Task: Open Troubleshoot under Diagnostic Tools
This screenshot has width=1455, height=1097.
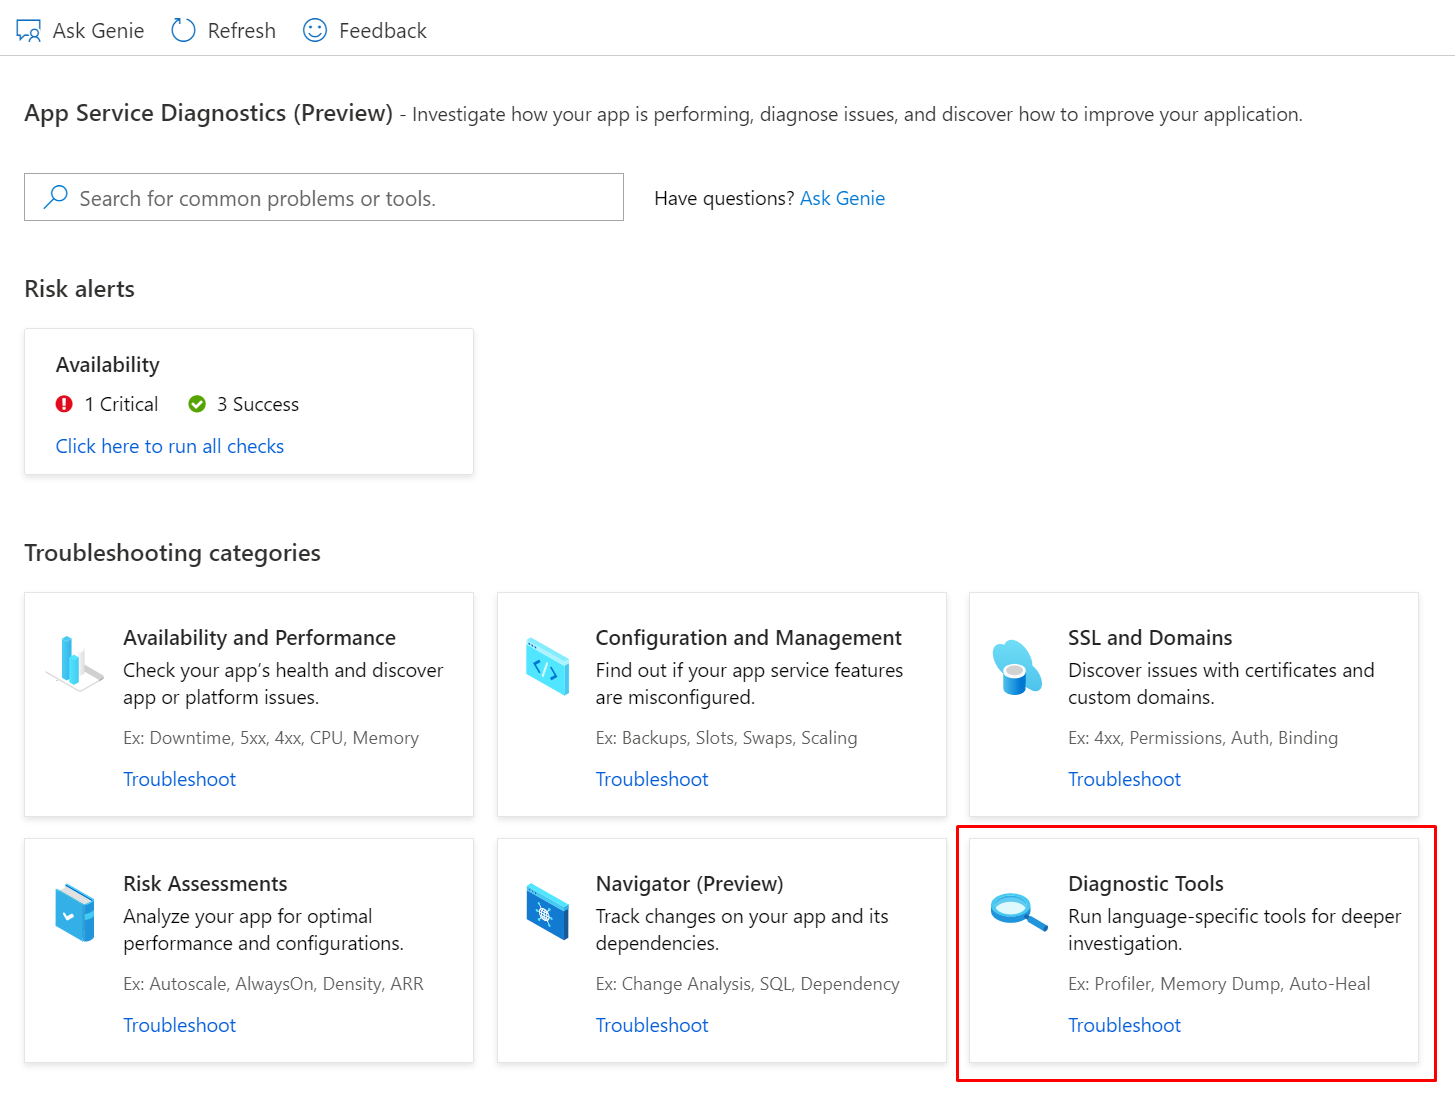Action: (1124, 1025)
